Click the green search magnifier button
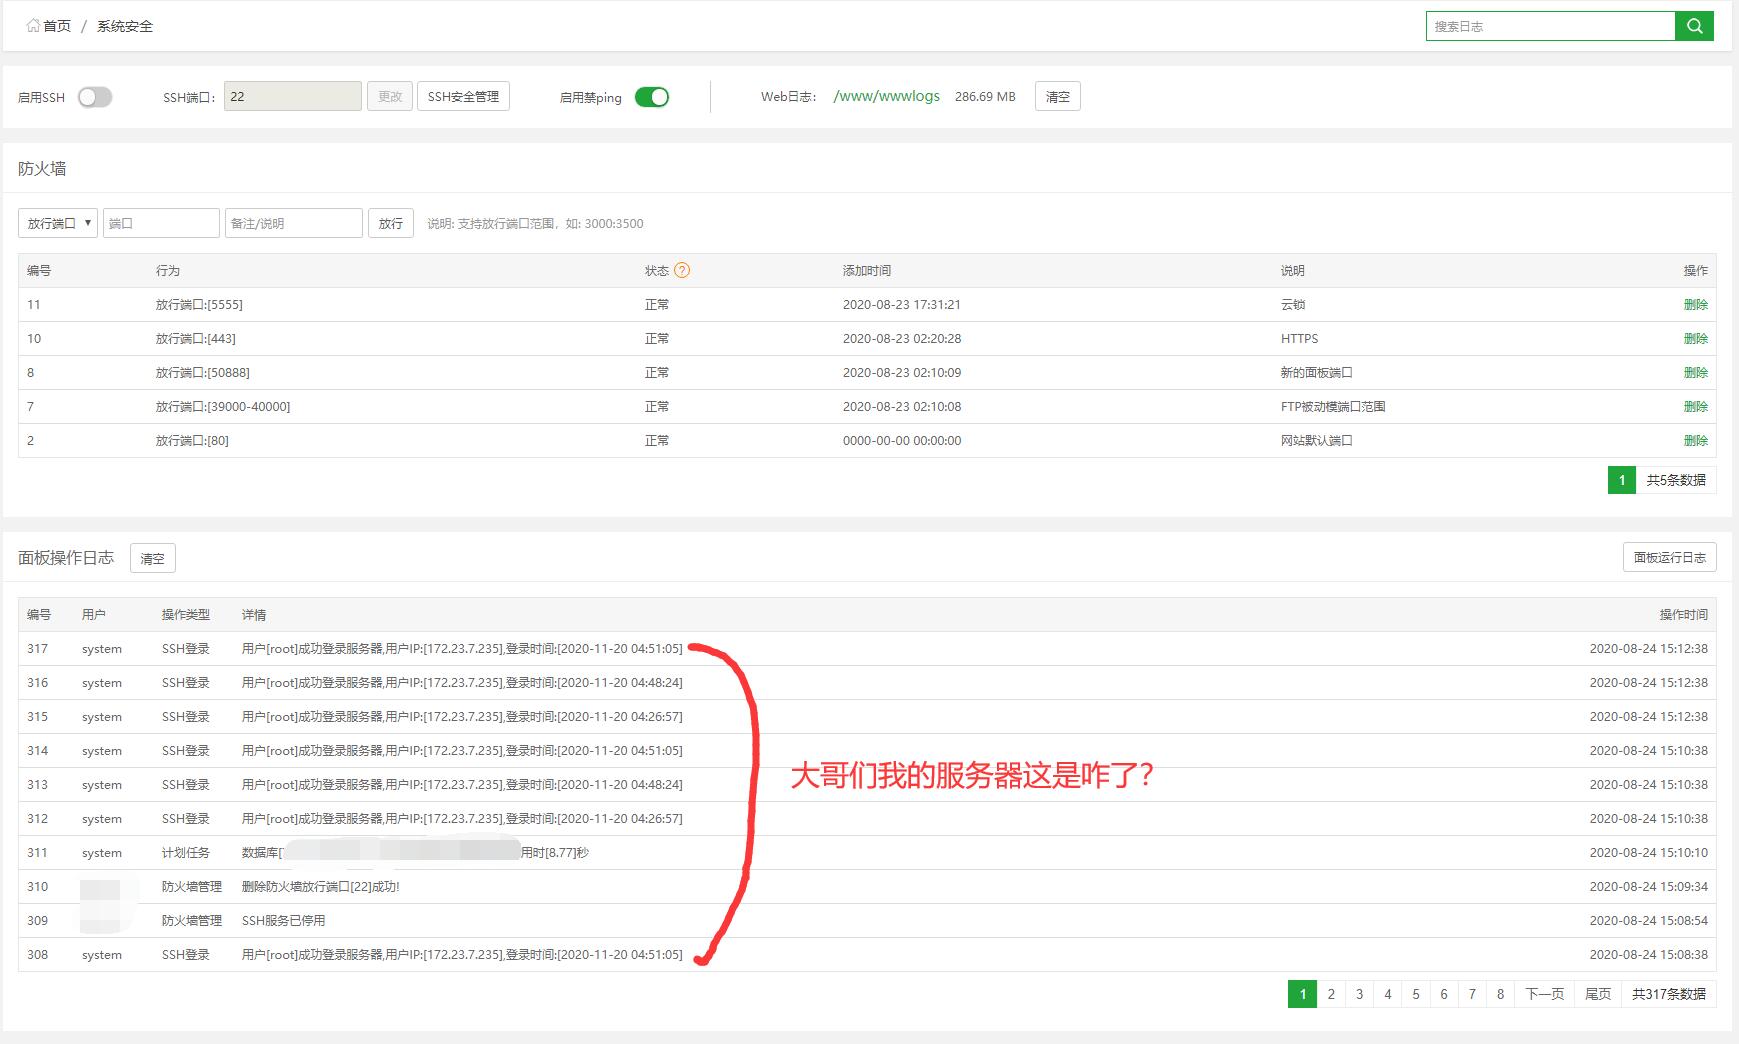The image size is (1739, 1044). coord(1694,26)
